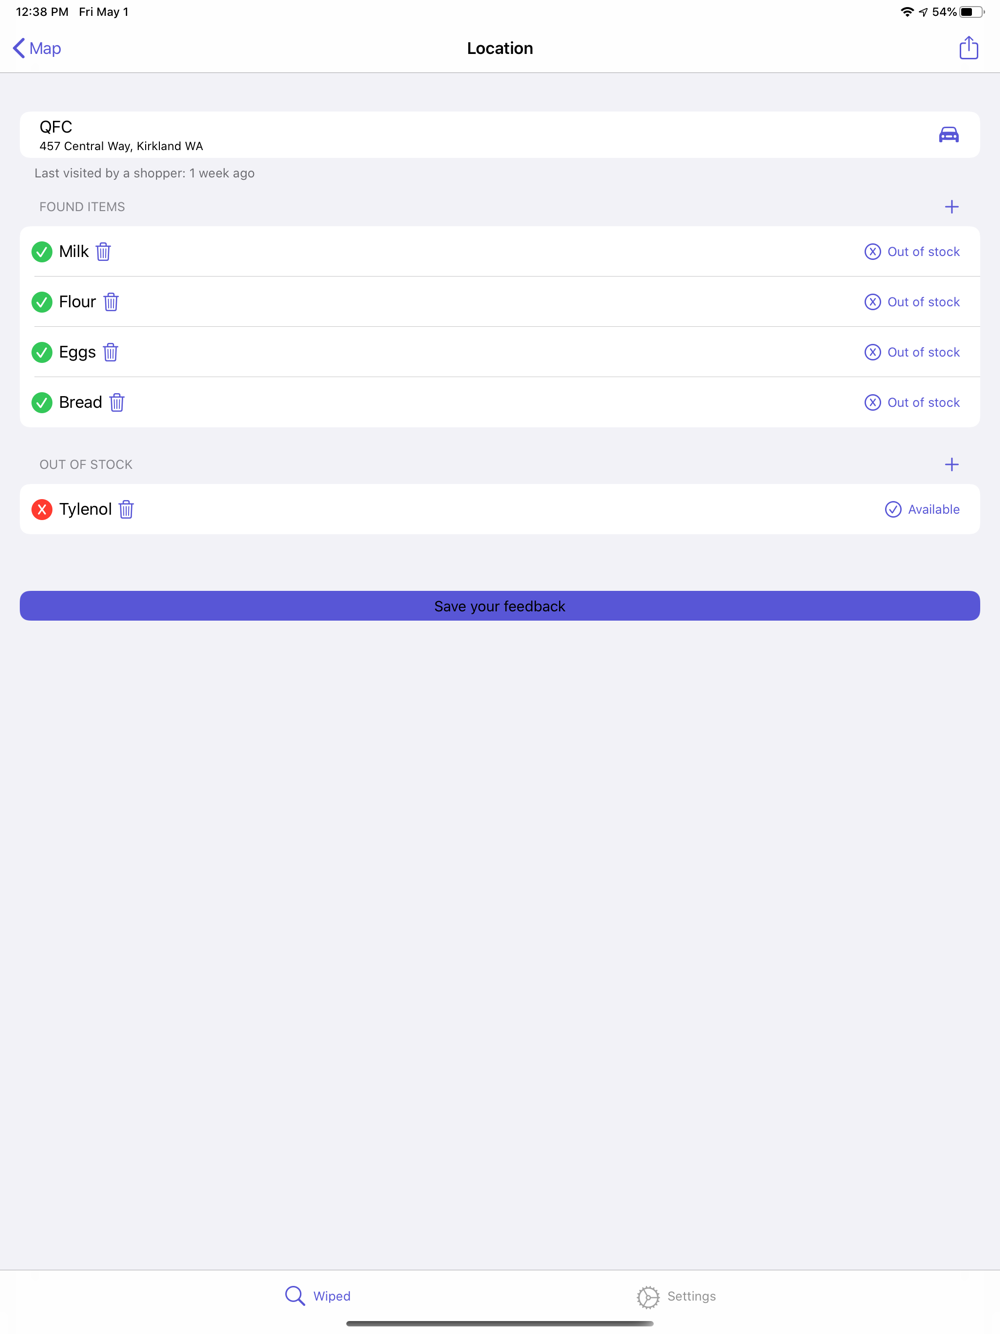Tap the share icon in the navigation bar
The image size is (1000, 1334).
[x=968, y=48]
